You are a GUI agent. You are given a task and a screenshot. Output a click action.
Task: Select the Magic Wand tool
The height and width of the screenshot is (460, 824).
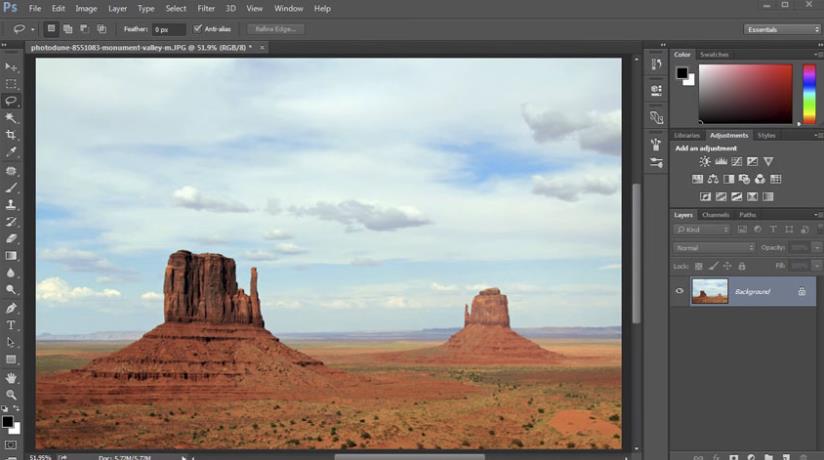11,118
